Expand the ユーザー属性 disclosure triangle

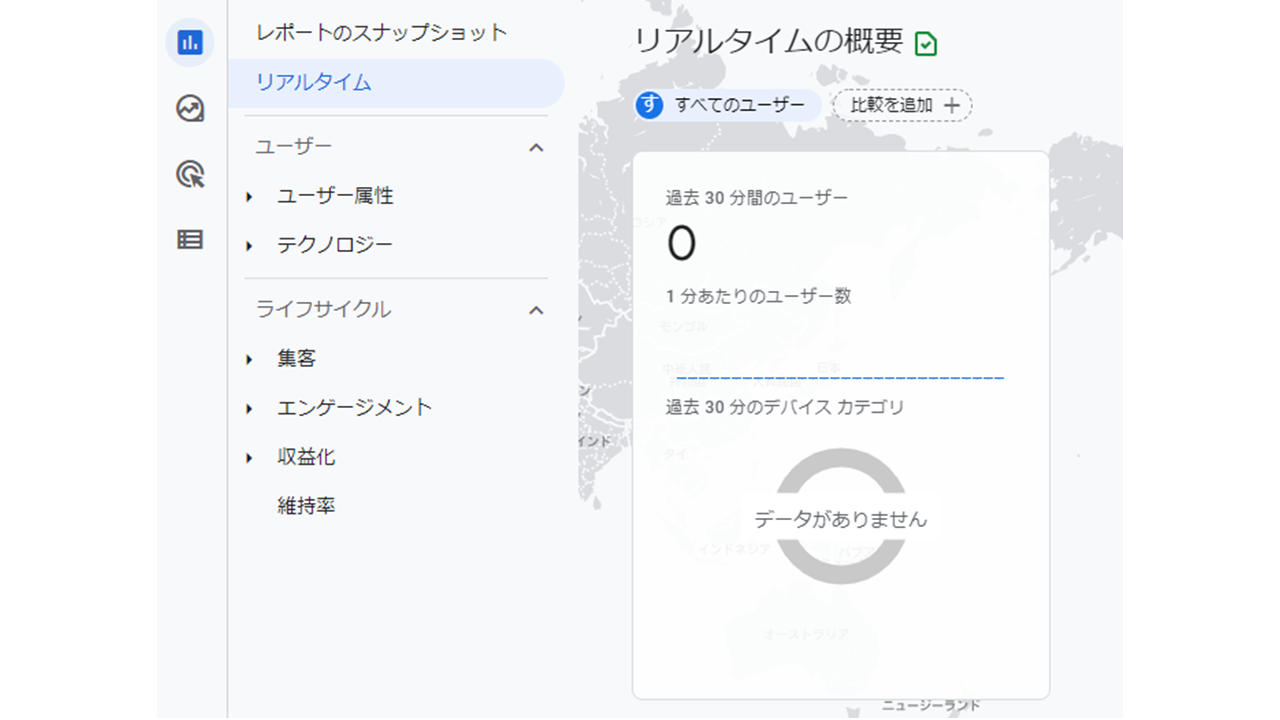pos(248,196)
